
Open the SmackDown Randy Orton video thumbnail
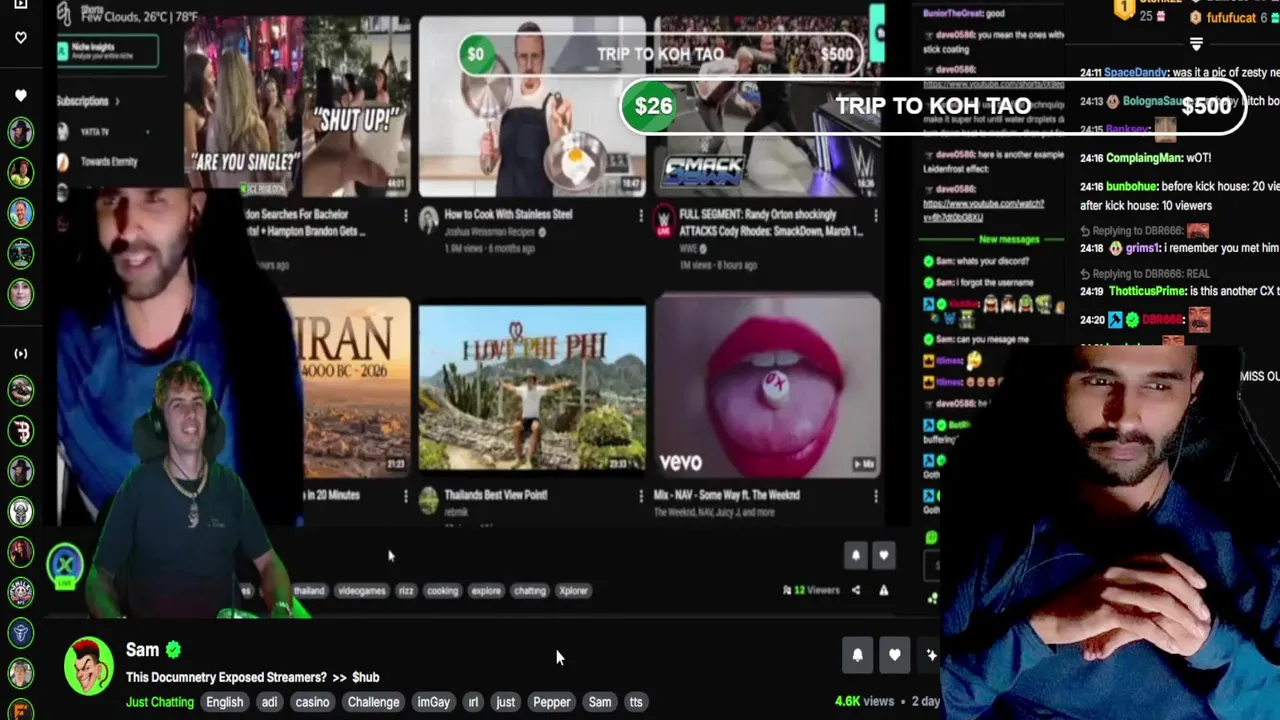[x=768, y=106]
